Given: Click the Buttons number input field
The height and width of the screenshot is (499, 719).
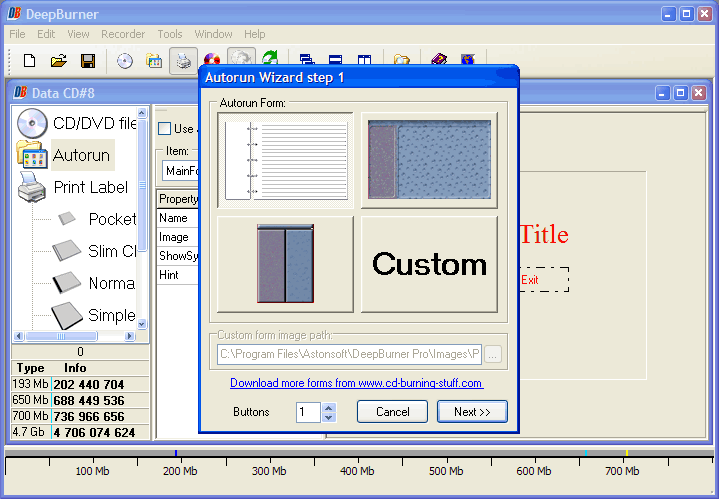Looking at the screenshot, I should click(x=308, y=412).
